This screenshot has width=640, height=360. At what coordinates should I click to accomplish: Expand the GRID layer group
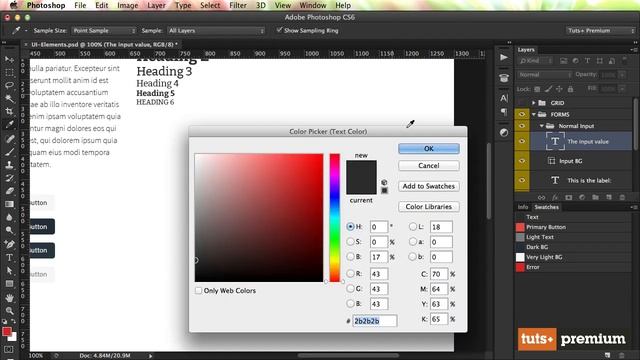coord(533,103)
